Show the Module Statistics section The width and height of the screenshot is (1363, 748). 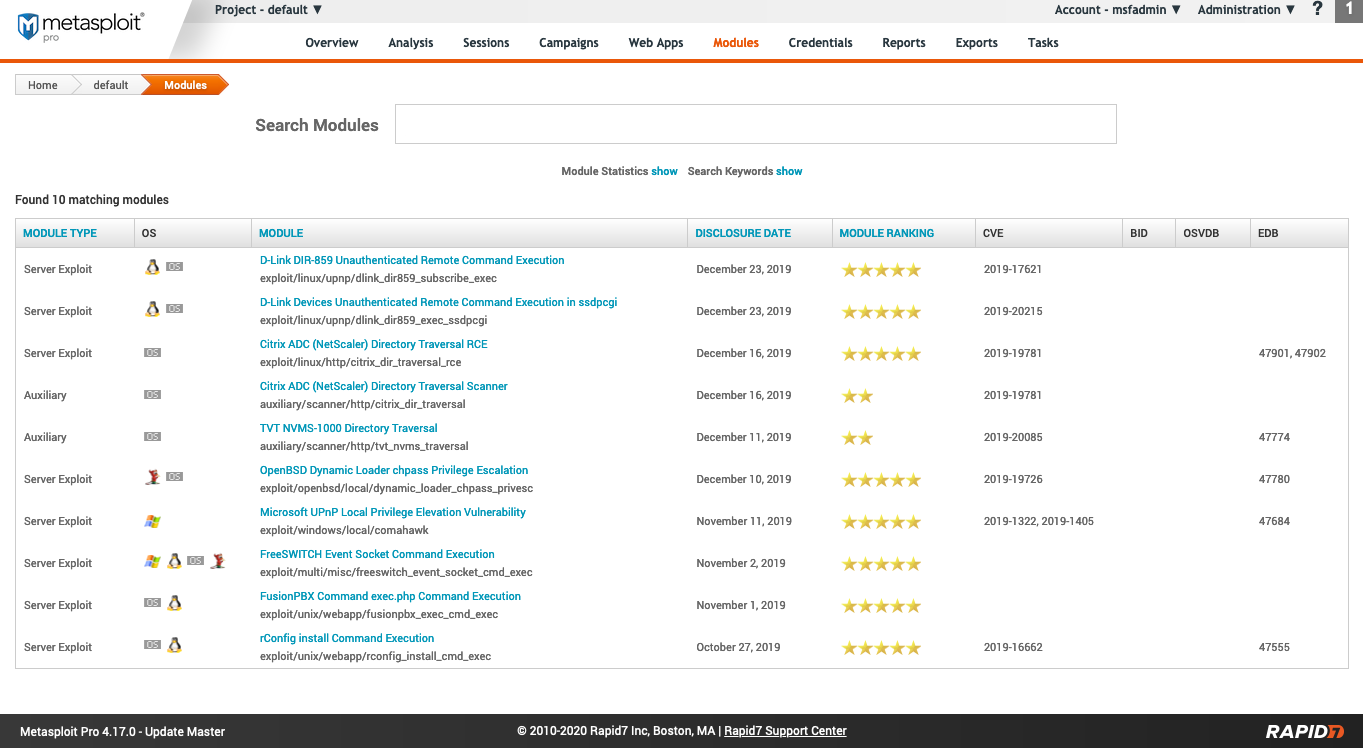664,171
